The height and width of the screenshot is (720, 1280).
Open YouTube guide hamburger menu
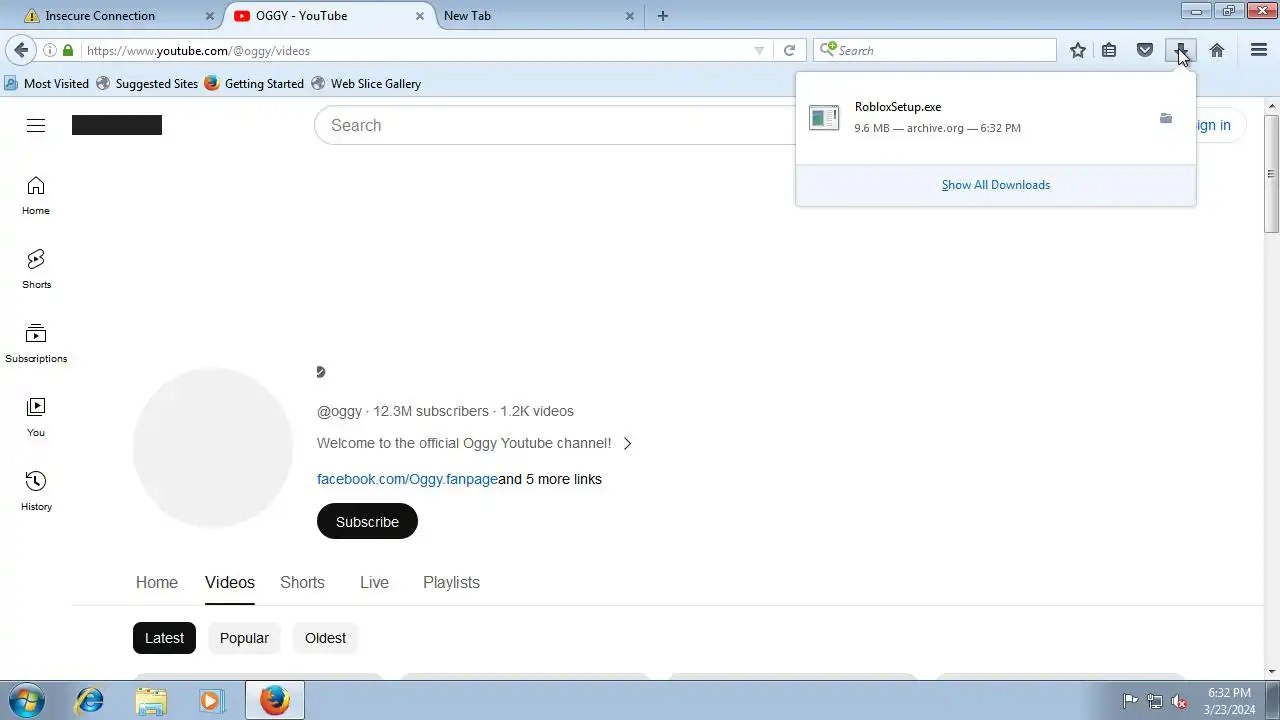coord(36,125)
